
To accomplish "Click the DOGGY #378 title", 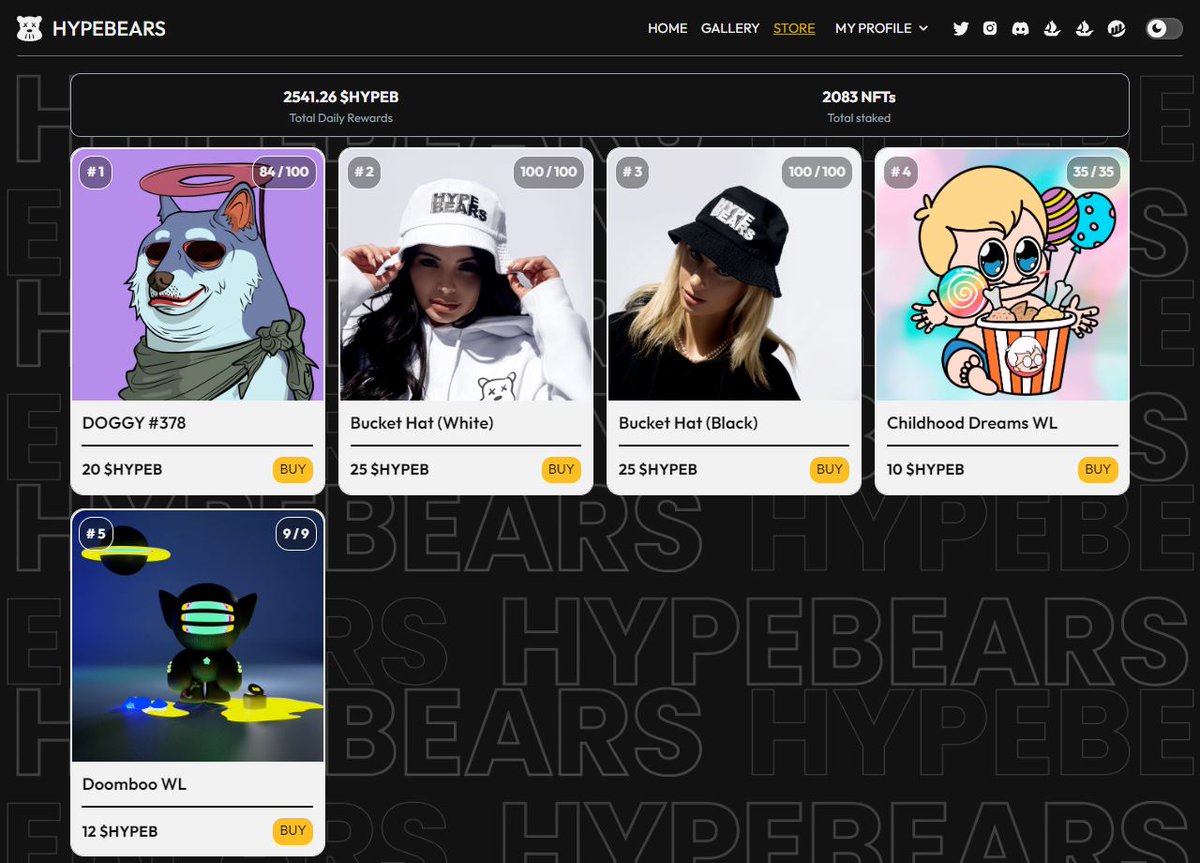I will click(x=134, y=423).
